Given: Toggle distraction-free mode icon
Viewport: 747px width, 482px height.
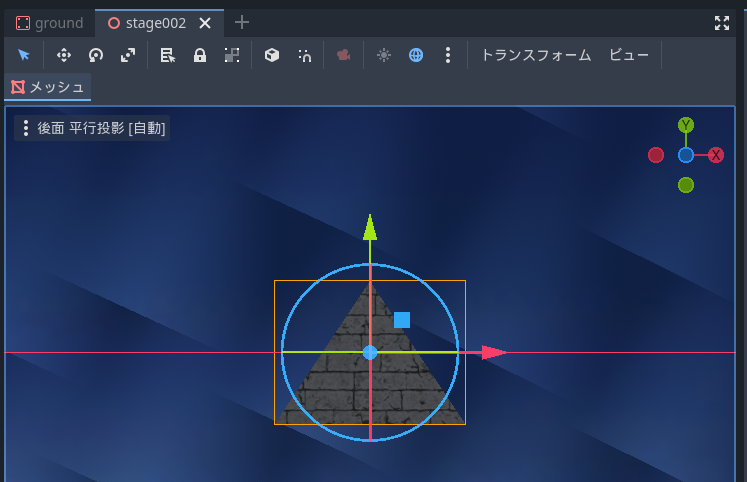Looking at the screenshot, I should (722, 23).
